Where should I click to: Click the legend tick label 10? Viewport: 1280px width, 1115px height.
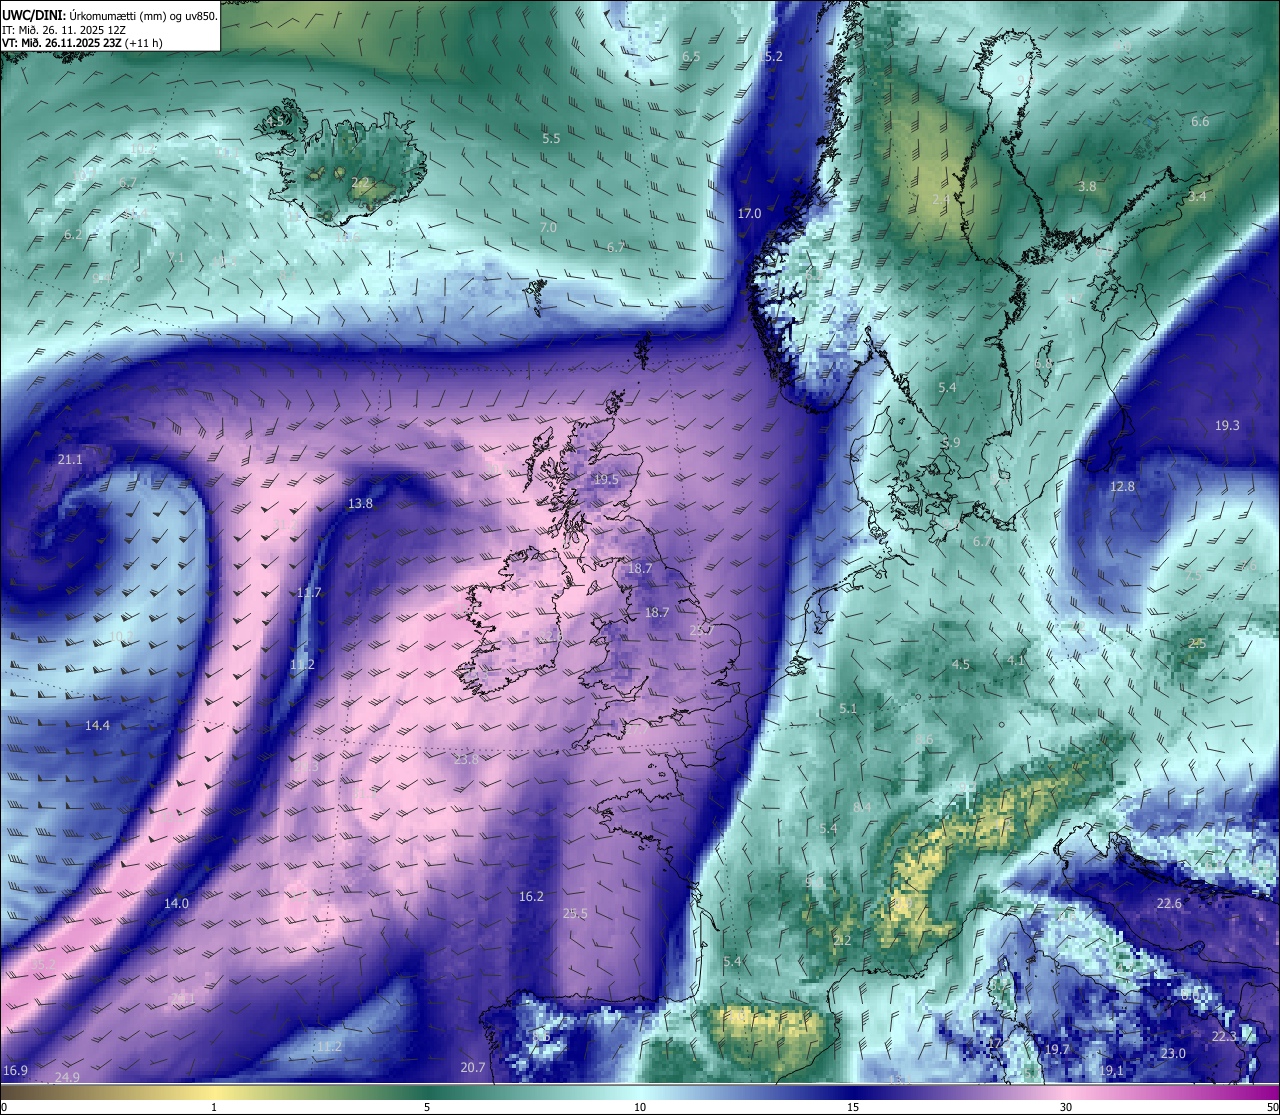(x=640, y=1107)
